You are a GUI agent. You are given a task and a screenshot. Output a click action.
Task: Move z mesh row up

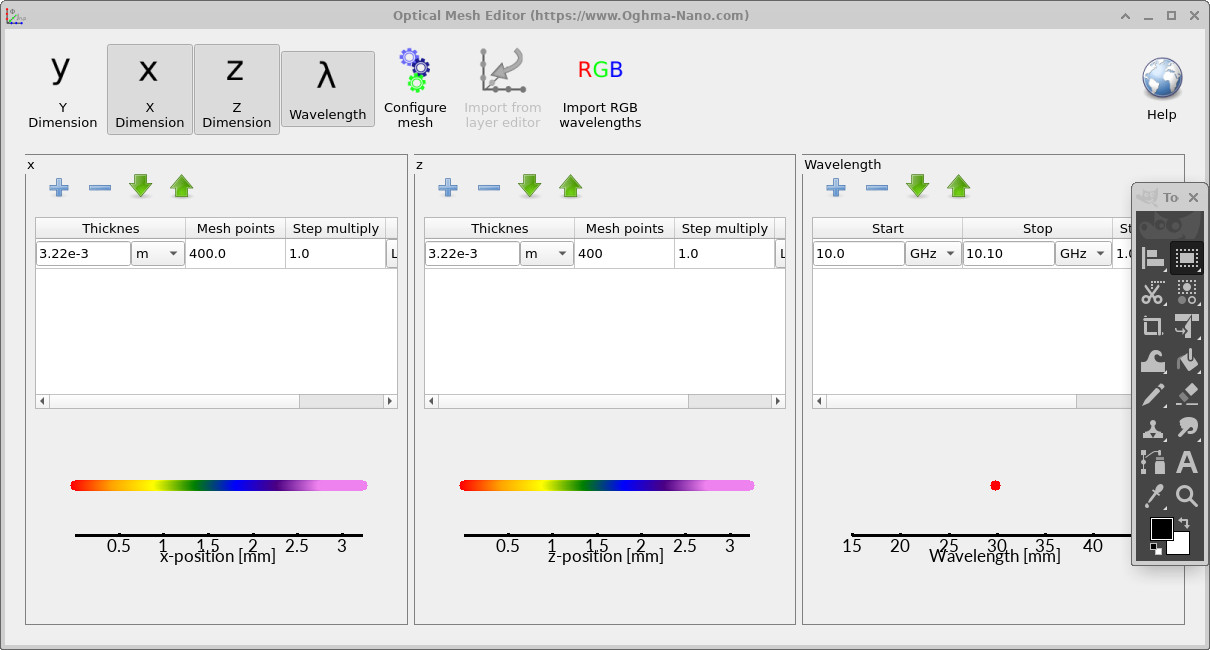coord(570,186)
